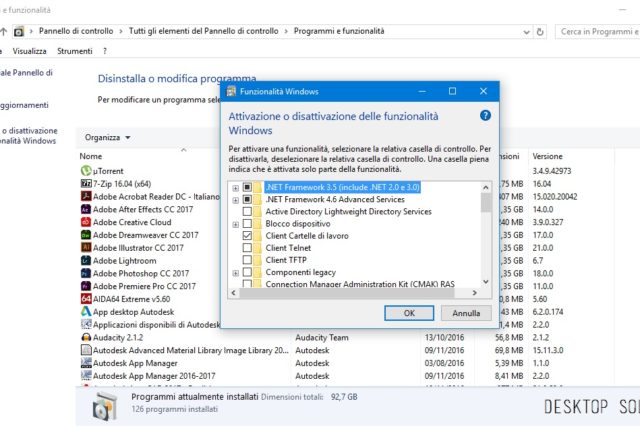
Task: Click the Adobe Creative Cloud icon
Action: (x=86, y=222)
